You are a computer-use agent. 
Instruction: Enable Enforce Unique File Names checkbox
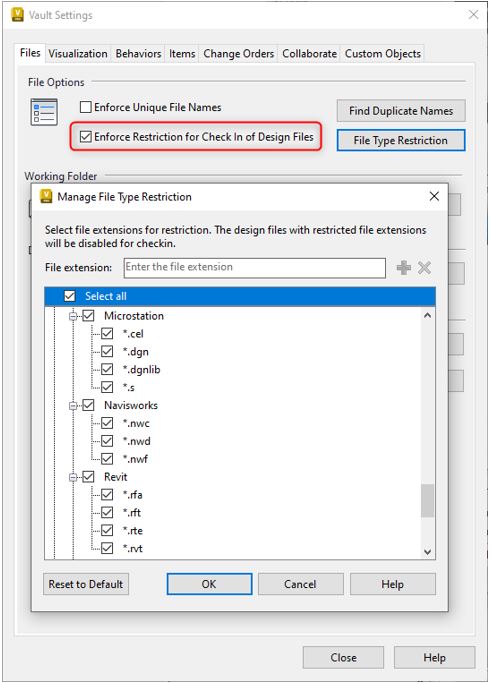(86, 107)
